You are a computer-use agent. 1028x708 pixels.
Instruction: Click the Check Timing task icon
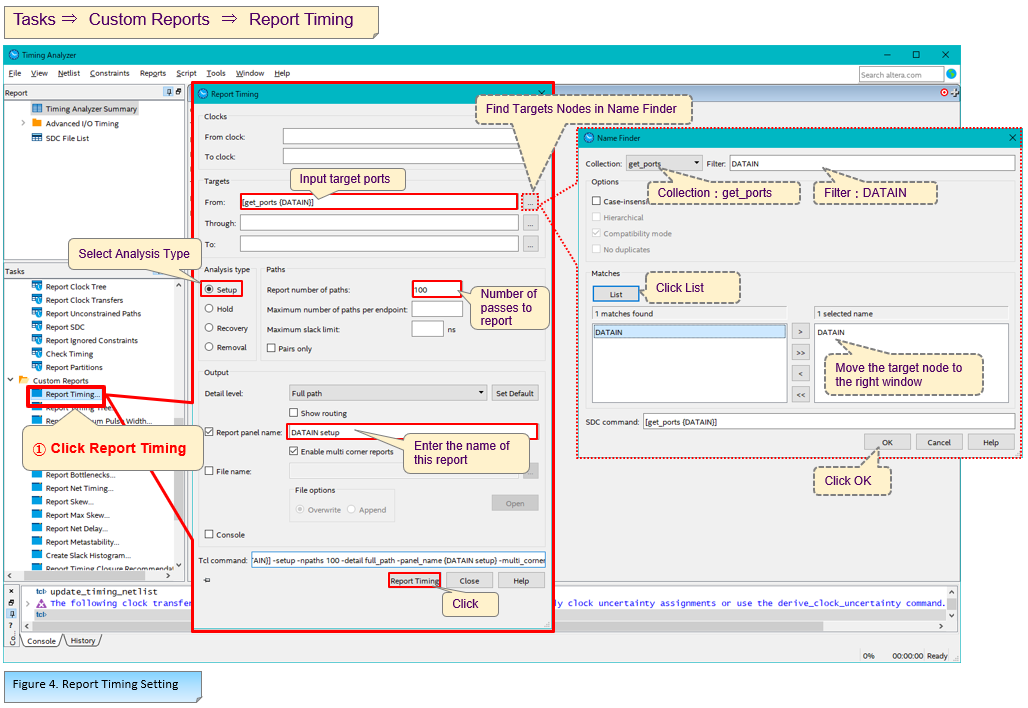pyautogui.click(x=37, y=354)
